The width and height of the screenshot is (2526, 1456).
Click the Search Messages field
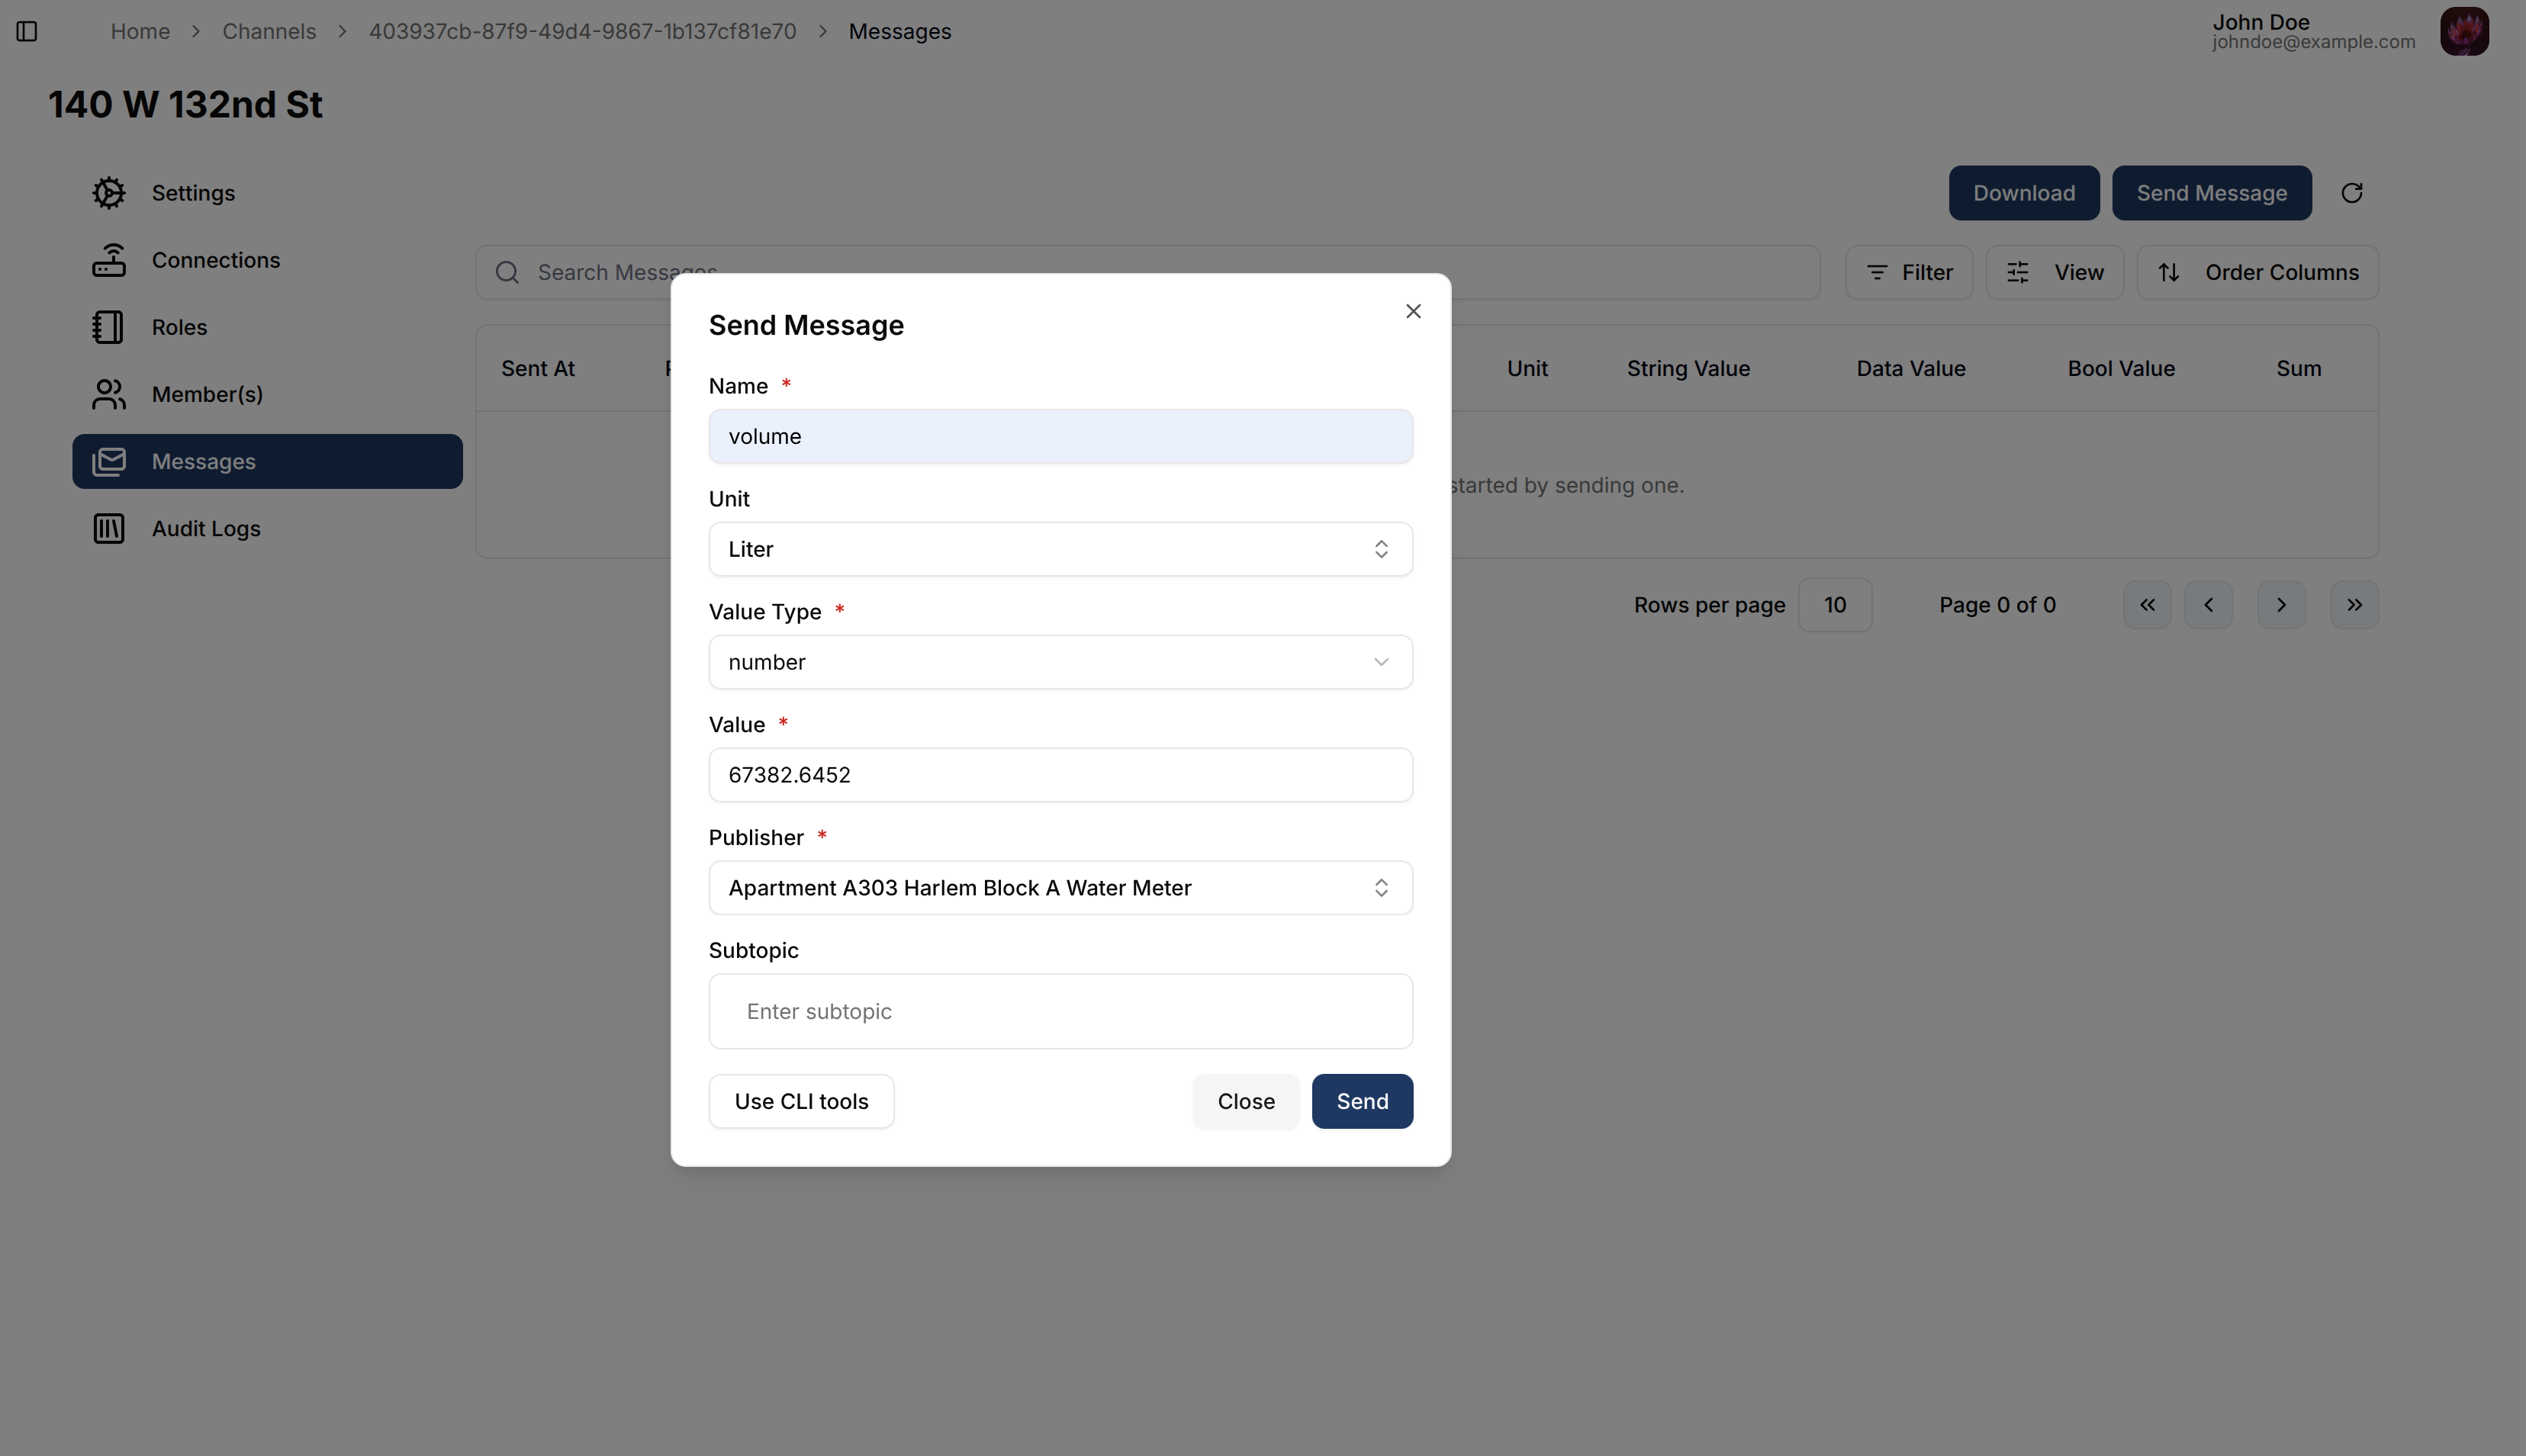pos(1147,272)
